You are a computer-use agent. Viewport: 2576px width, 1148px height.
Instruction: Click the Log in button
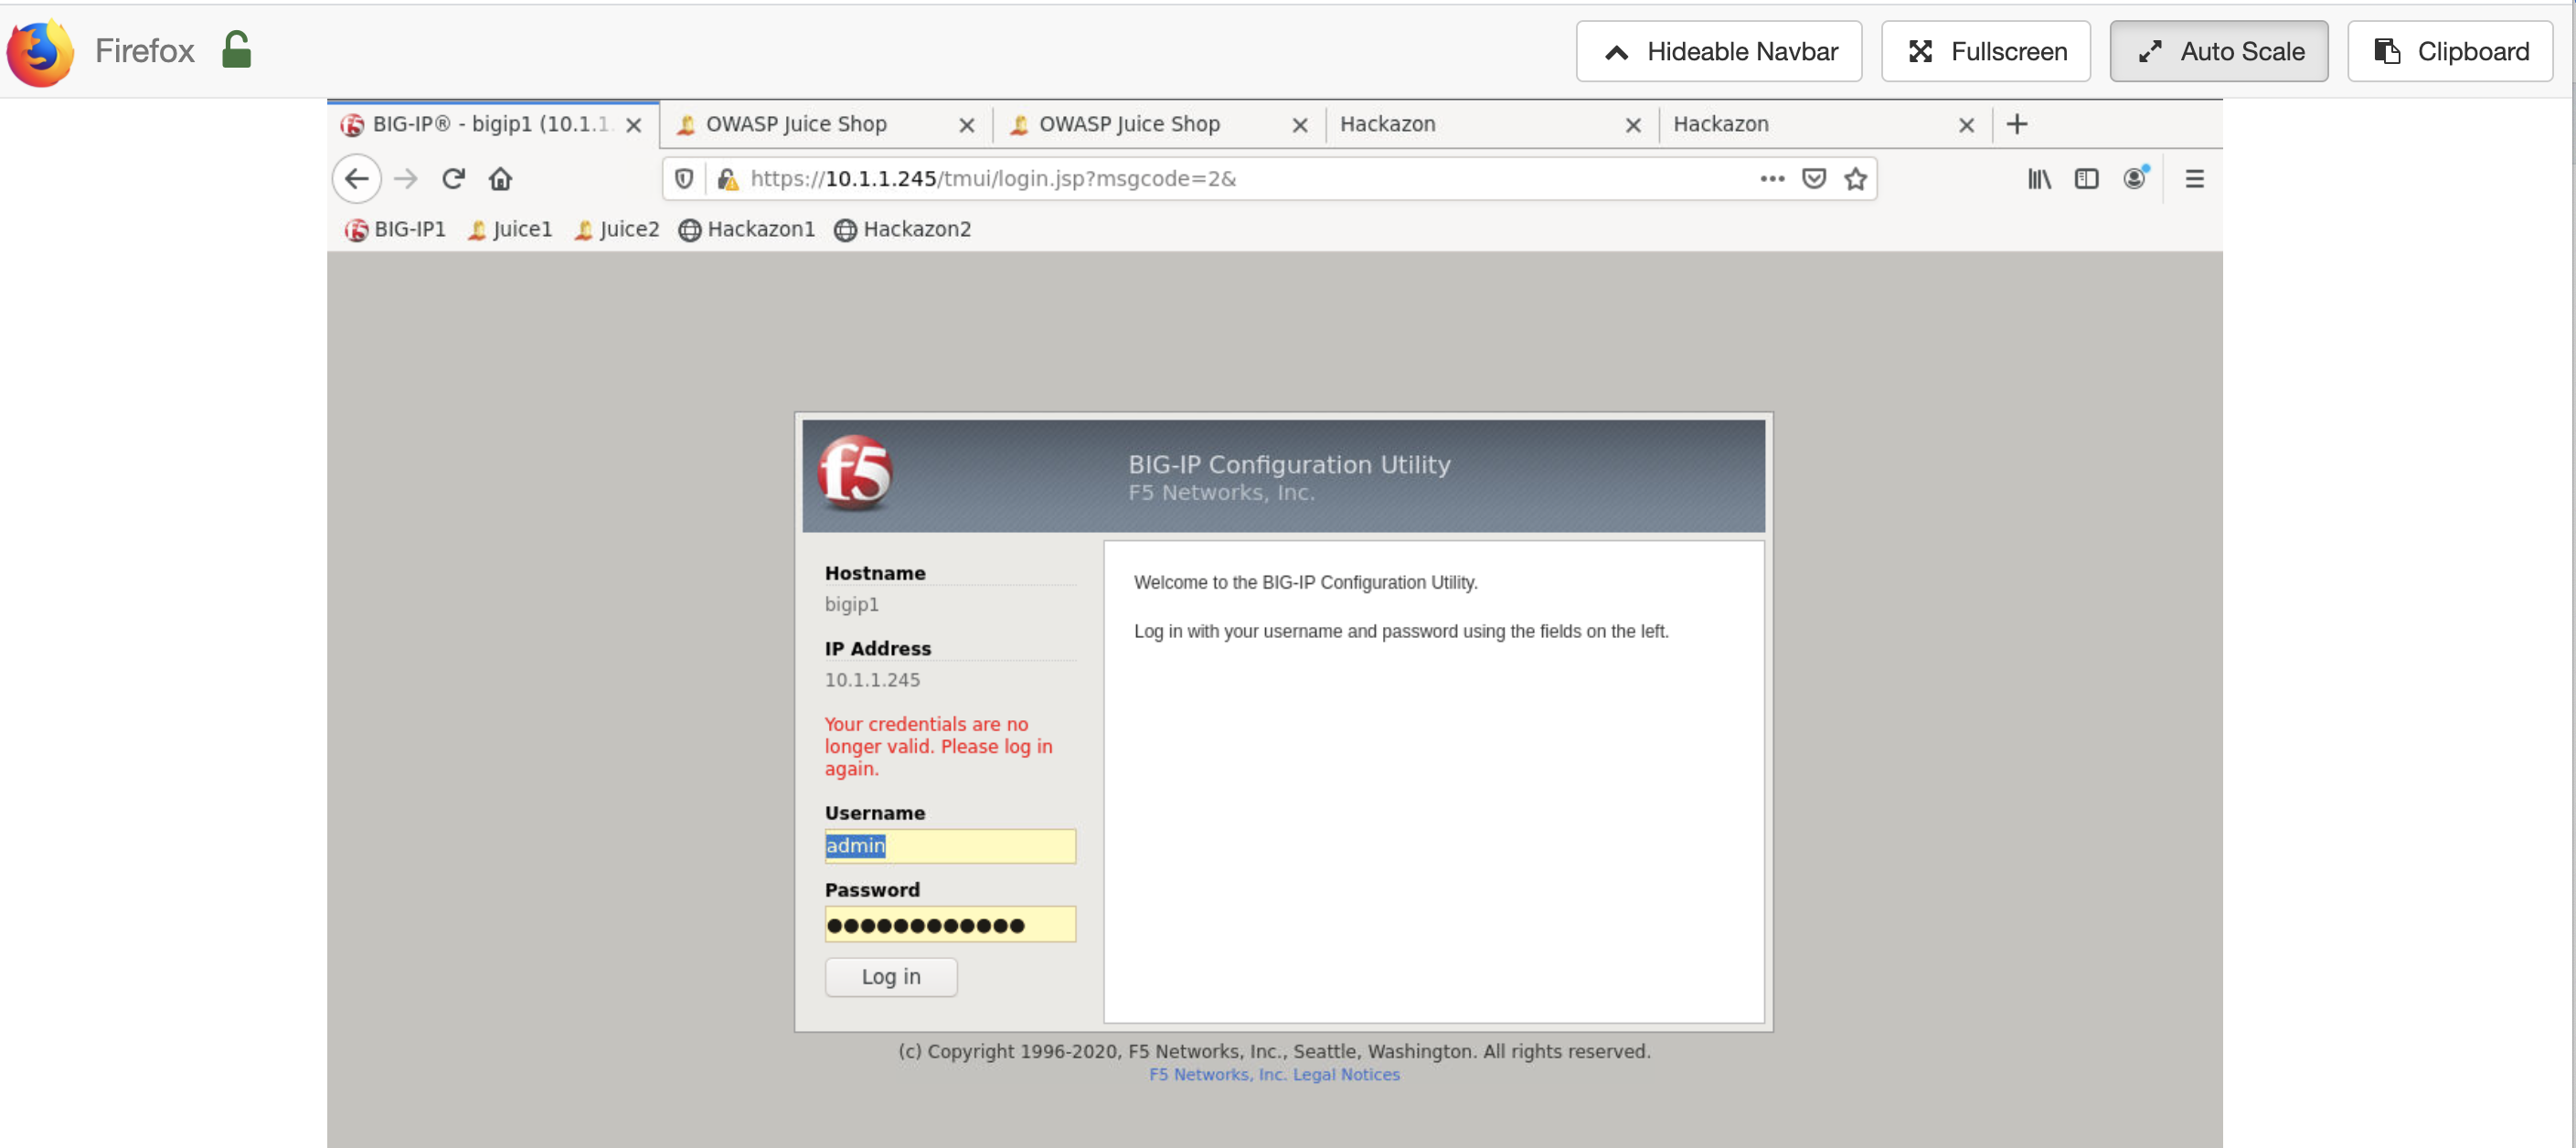pyautogui.click(x=890, y=977)
